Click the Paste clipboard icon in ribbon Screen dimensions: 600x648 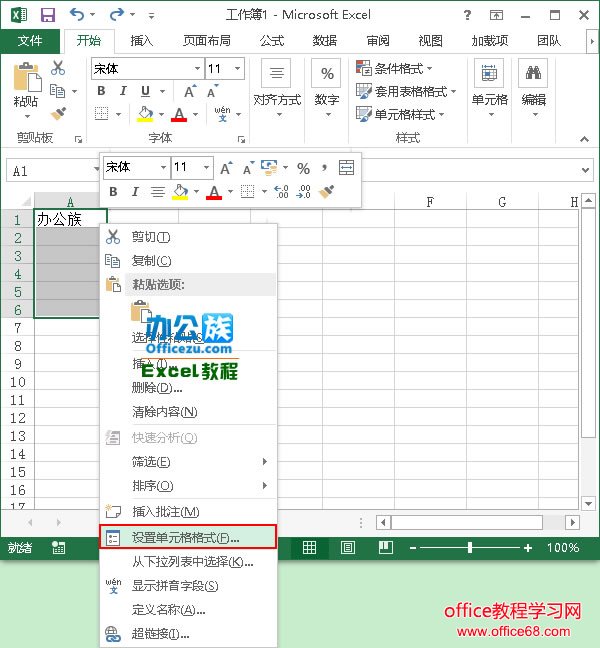[27, 78]
